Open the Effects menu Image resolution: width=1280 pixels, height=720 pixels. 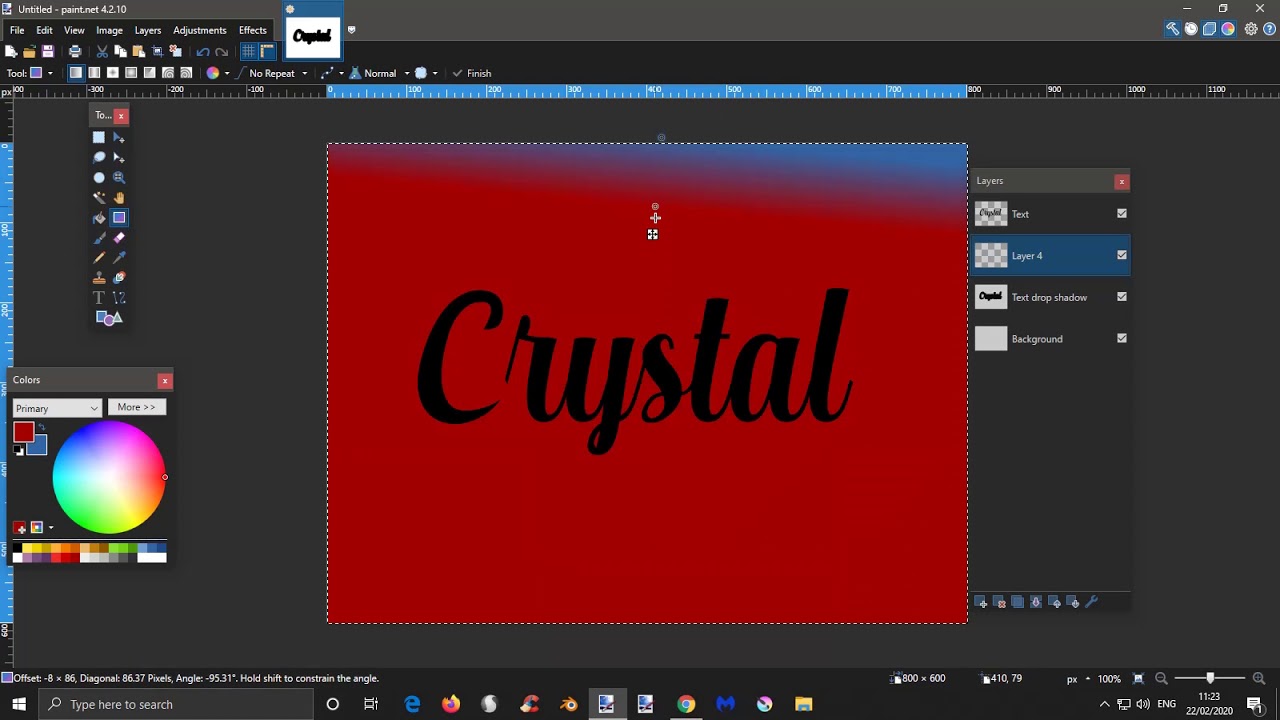pos(252,30)
